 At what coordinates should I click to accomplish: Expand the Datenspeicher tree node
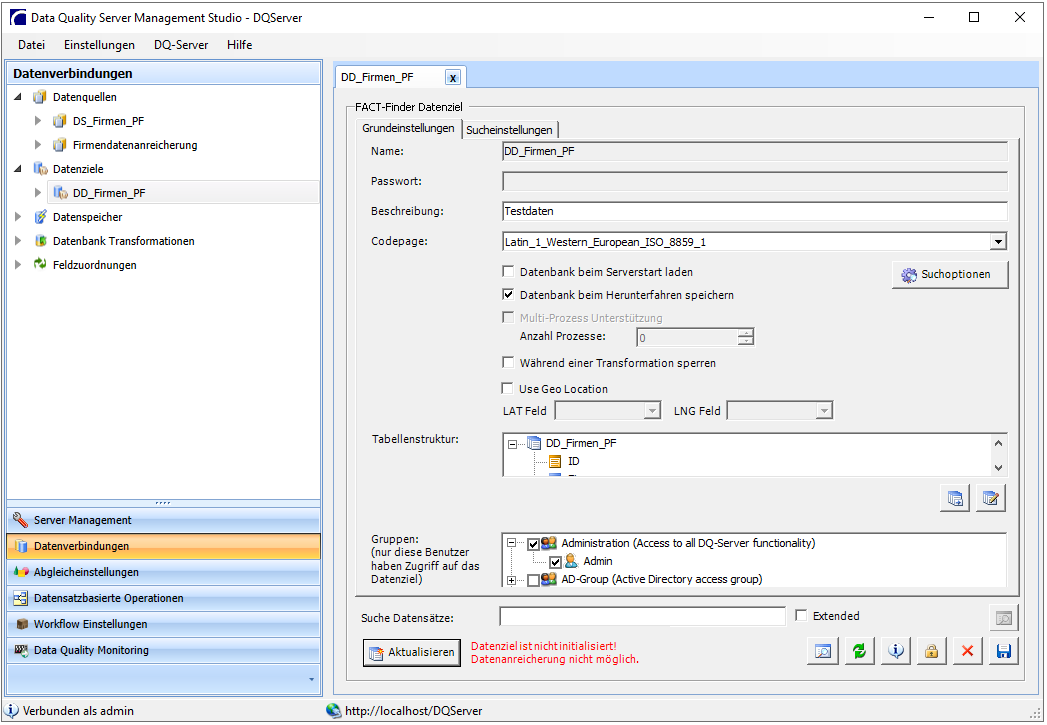tap(18, 217)
